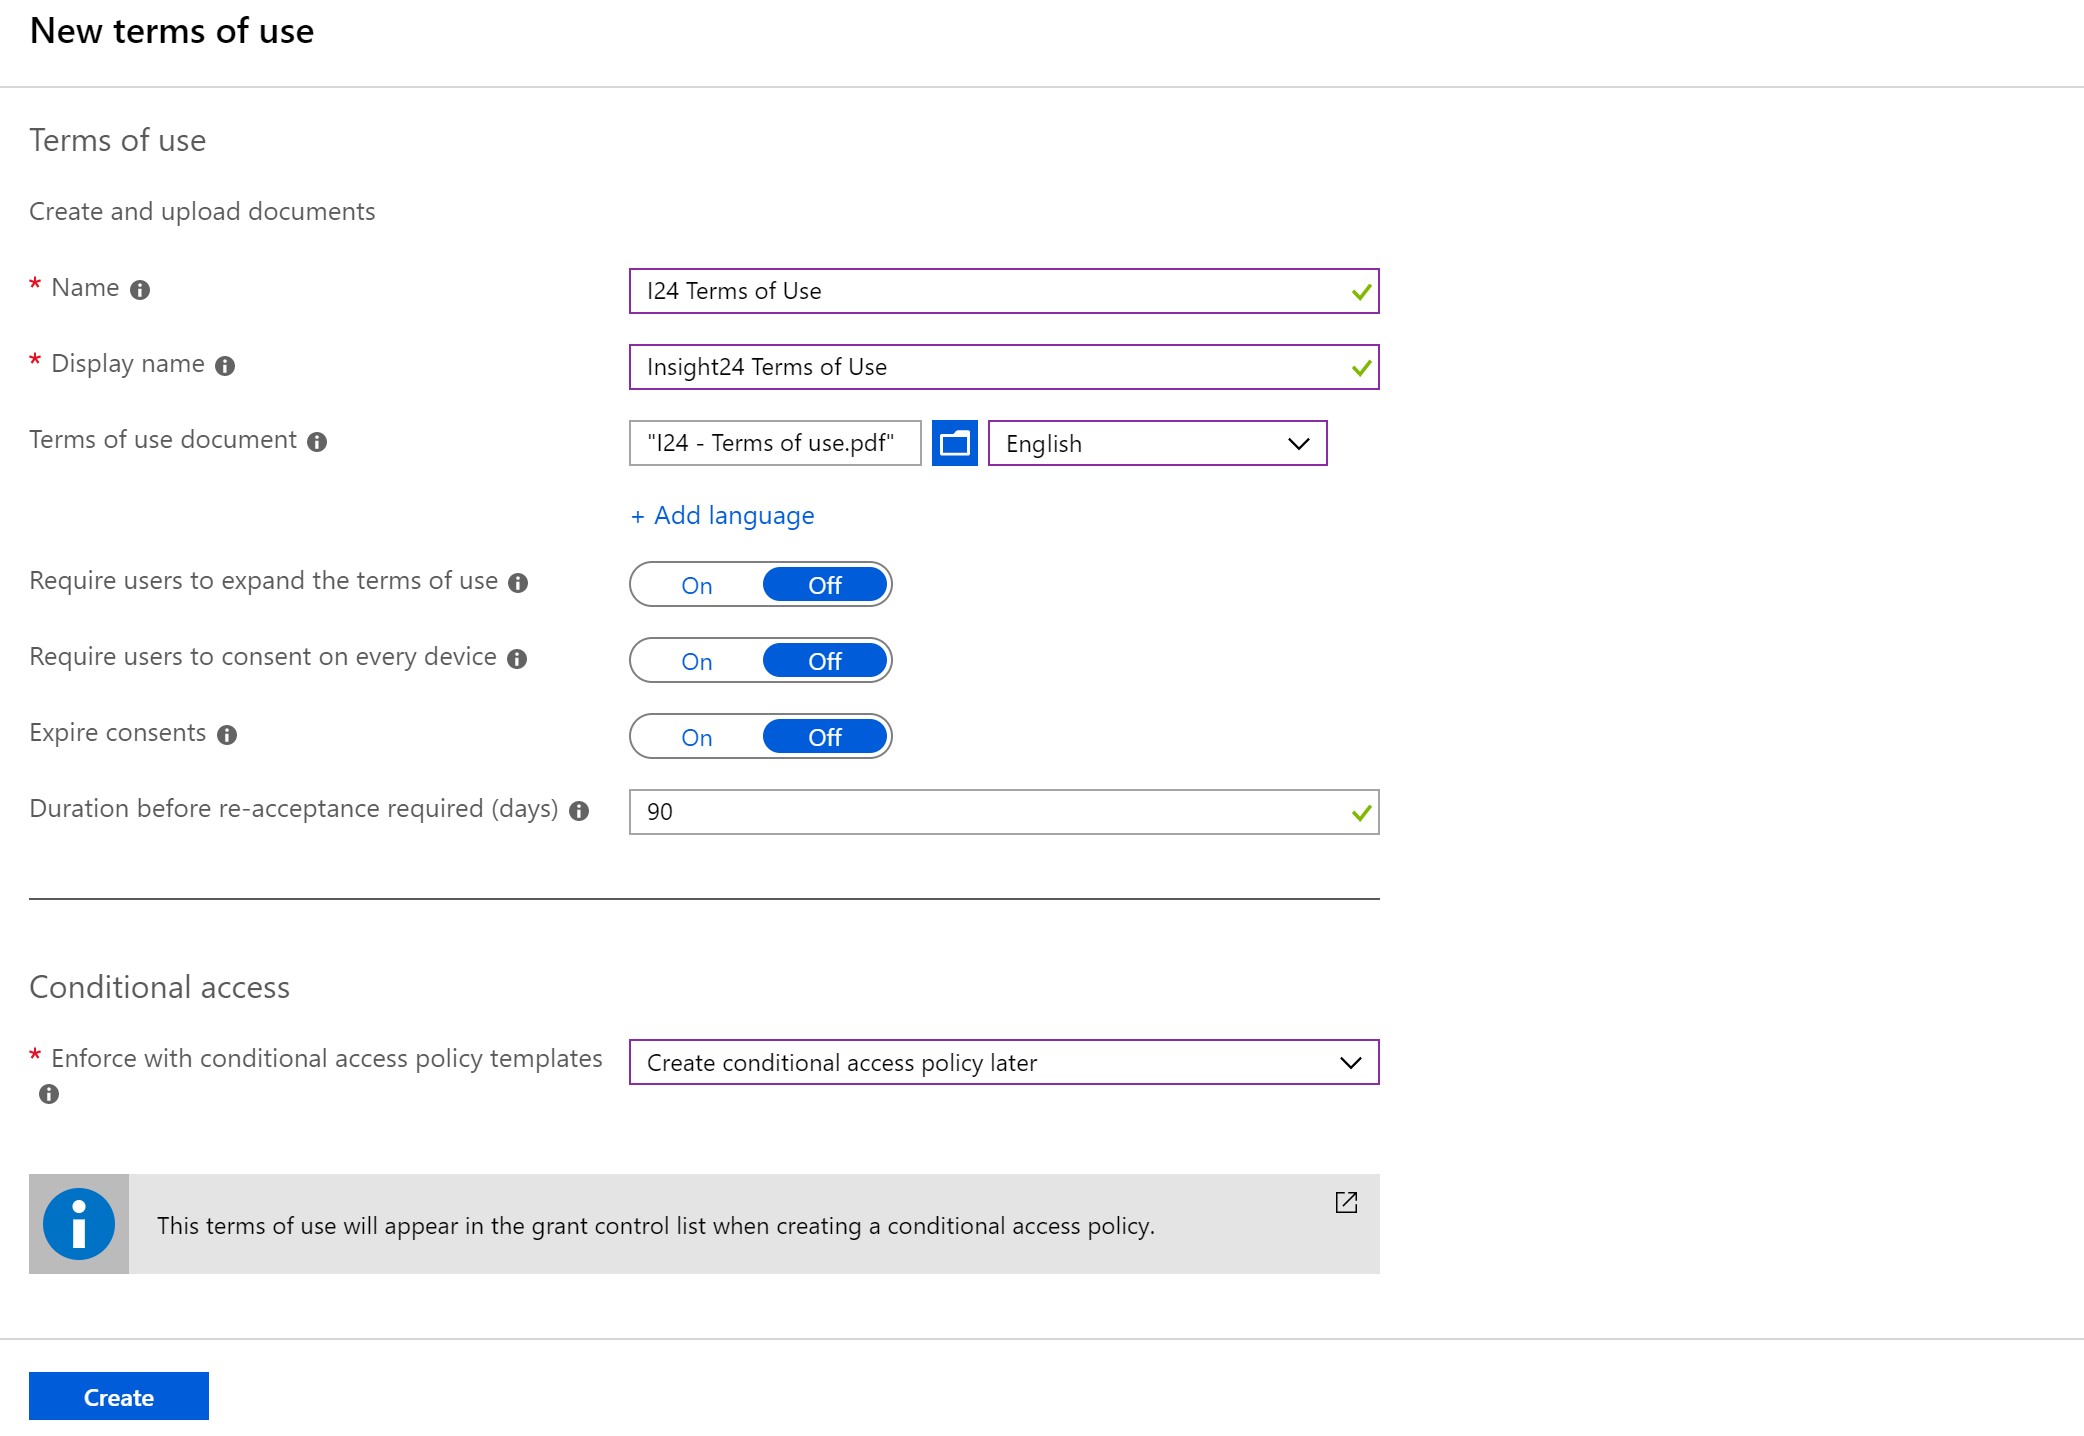Turn On consent on every device
Screen dimensions: 2084x1436
[697, 661]
